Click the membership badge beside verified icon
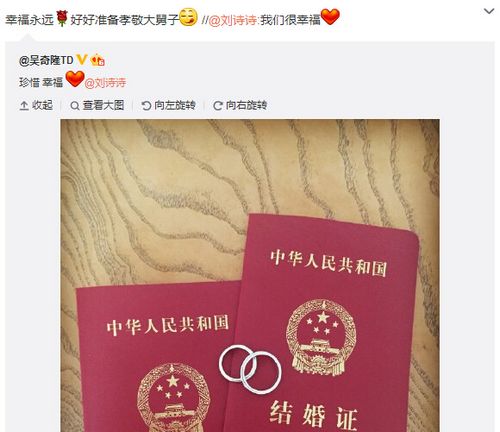The width and height of the screenshot is (500, 432). click(x=97, y=60)
